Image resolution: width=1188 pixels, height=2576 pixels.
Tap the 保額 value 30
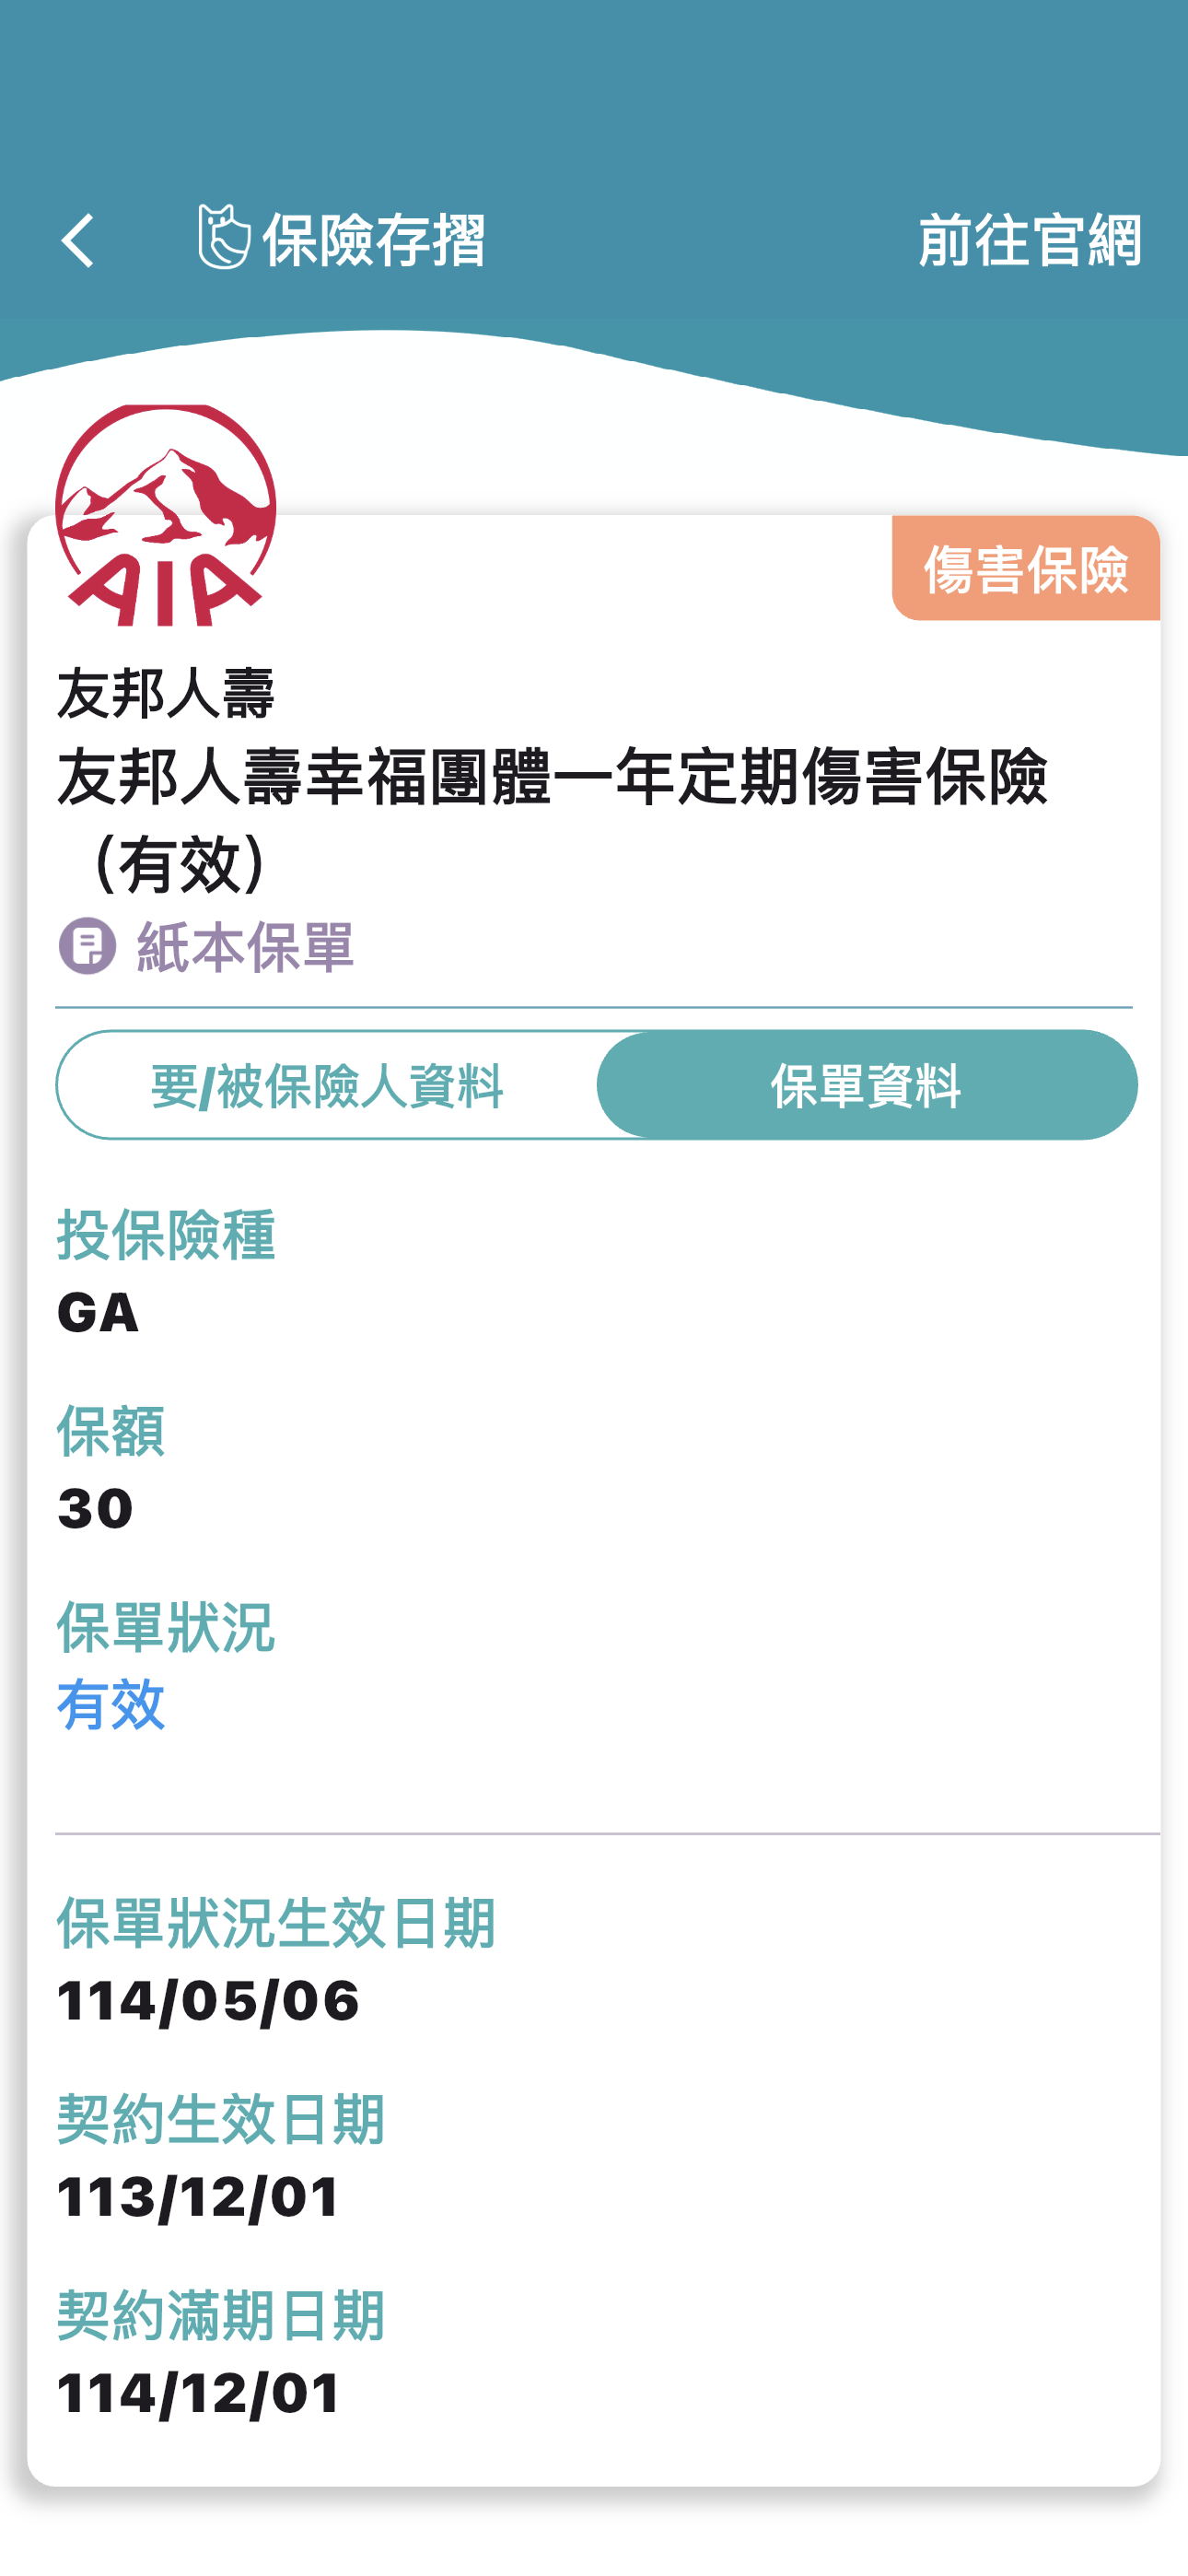[x=95, y=1508]
